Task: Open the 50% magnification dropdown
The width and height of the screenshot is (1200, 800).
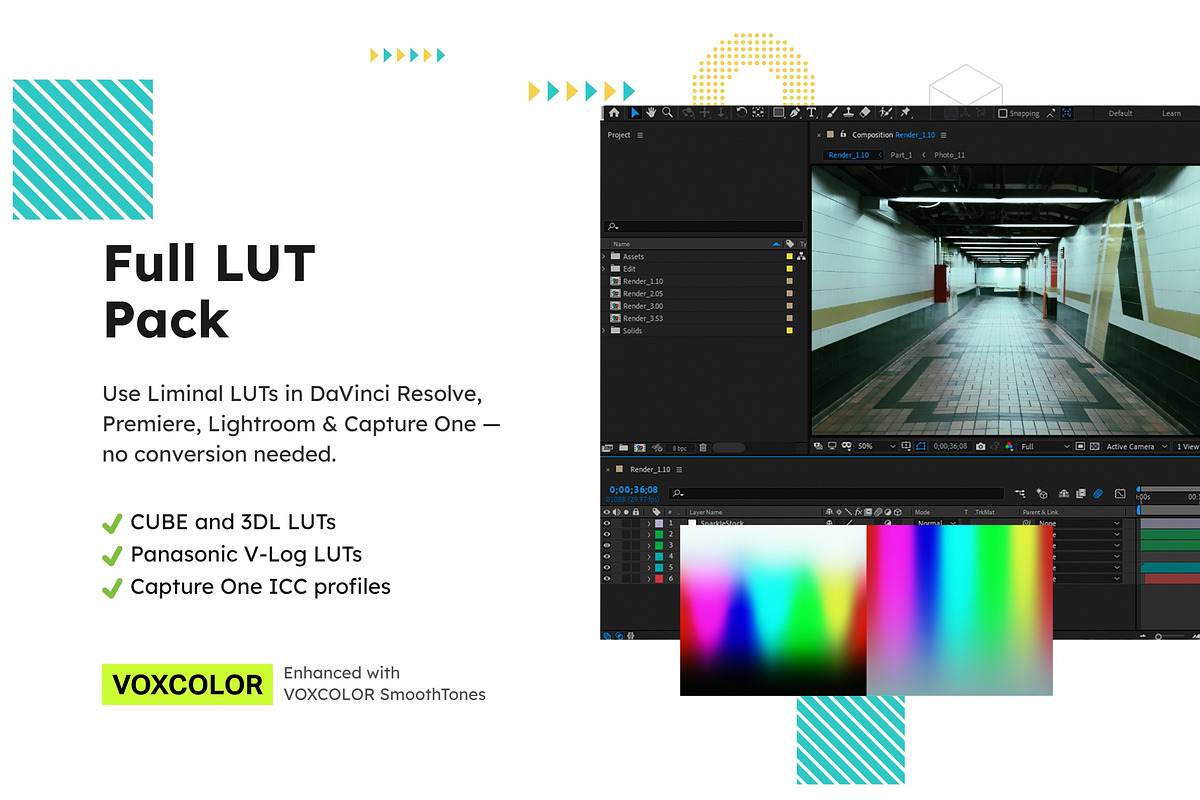Action: pos(875,447)
